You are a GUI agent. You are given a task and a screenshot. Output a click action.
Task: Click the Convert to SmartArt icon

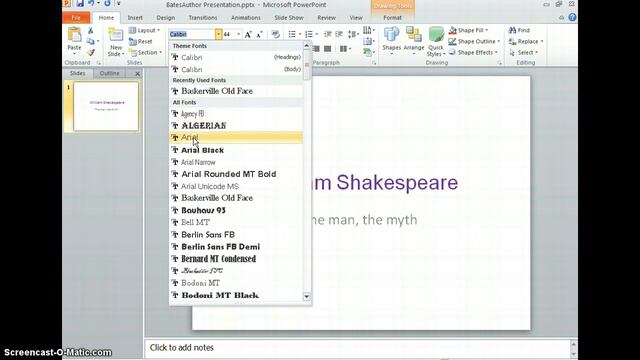[367, 52]
